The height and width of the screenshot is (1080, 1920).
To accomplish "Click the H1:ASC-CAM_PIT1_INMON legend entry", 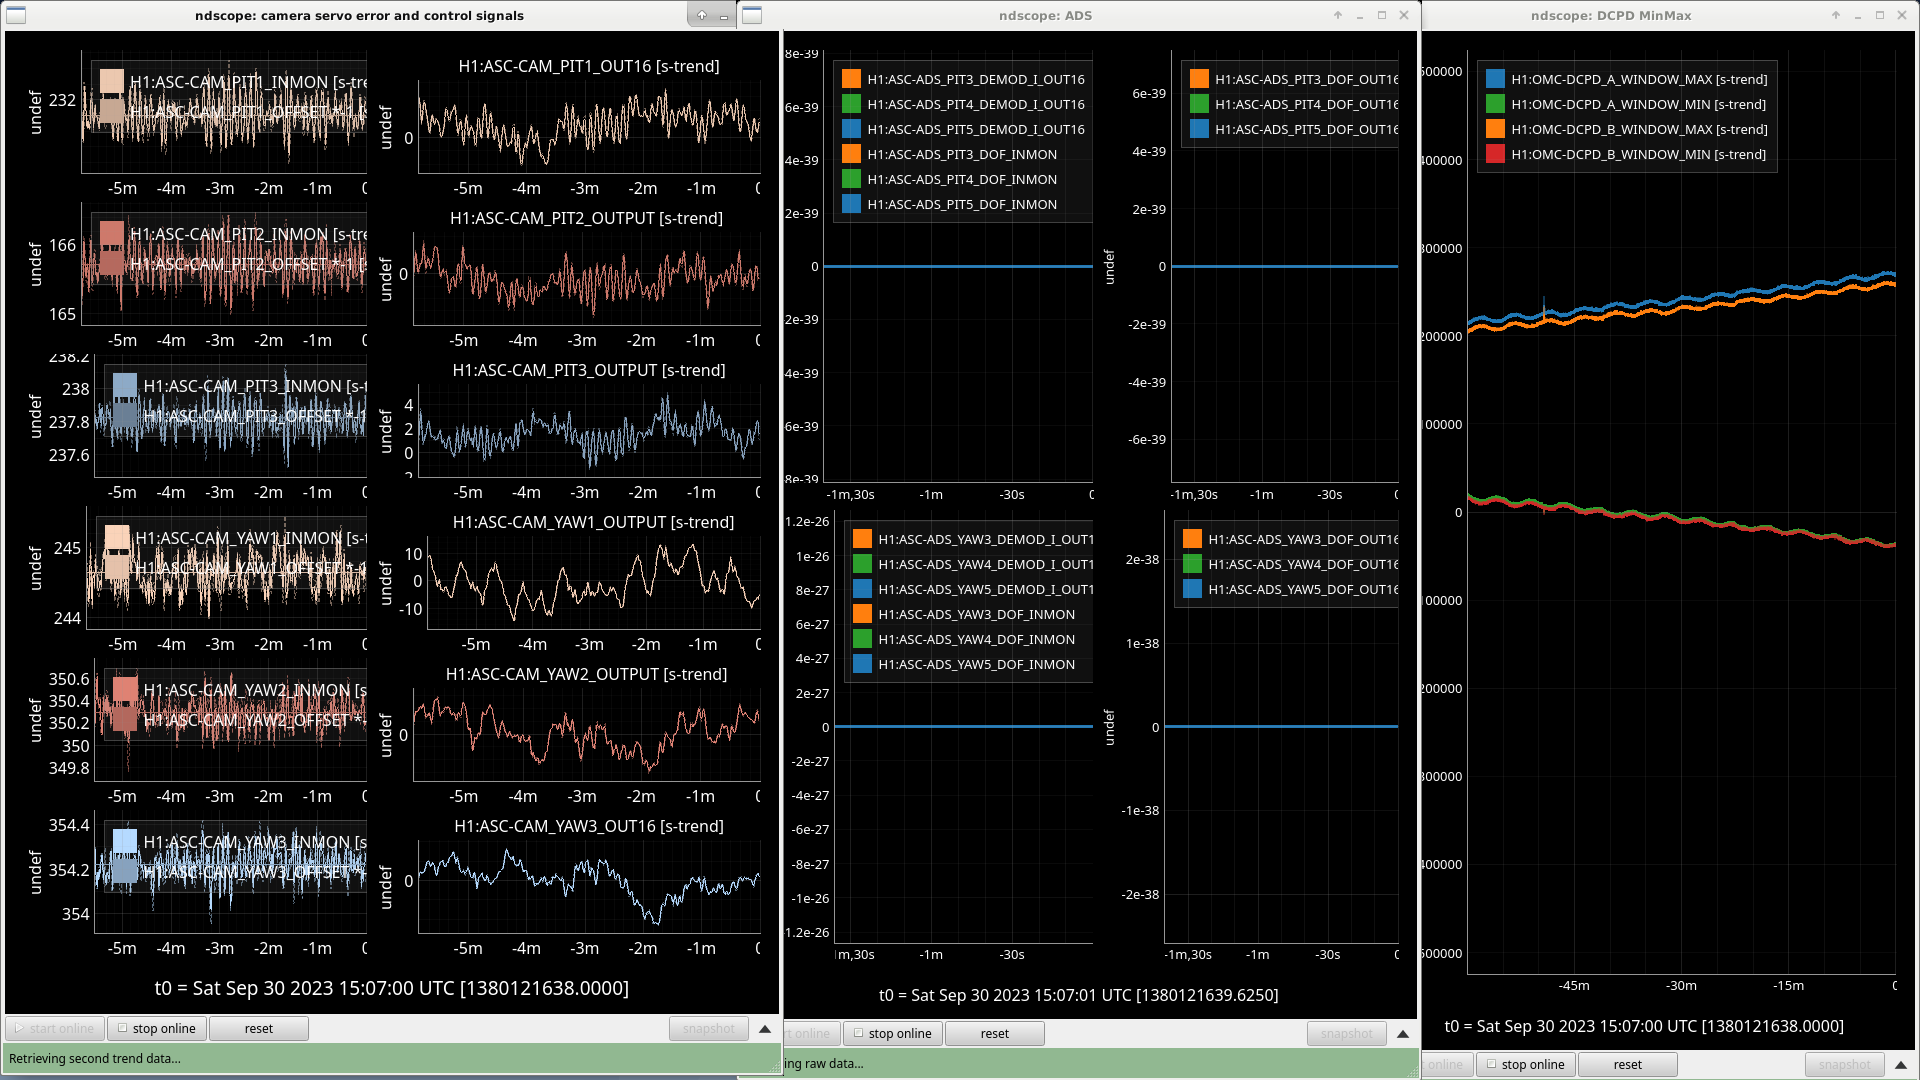I will pos(234,82).
